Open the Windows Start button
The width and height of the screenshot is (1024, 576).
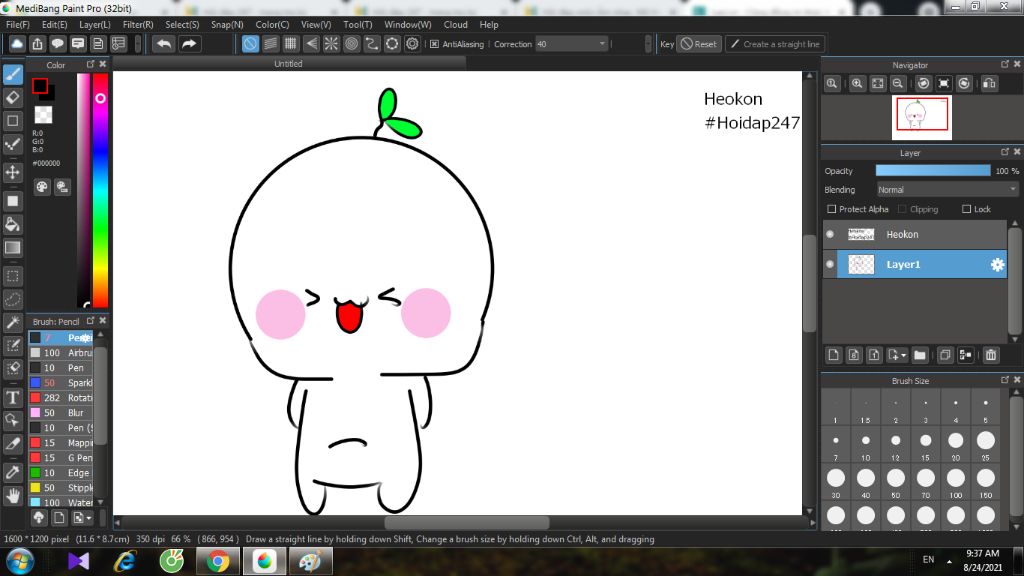(x=20, y=562)
